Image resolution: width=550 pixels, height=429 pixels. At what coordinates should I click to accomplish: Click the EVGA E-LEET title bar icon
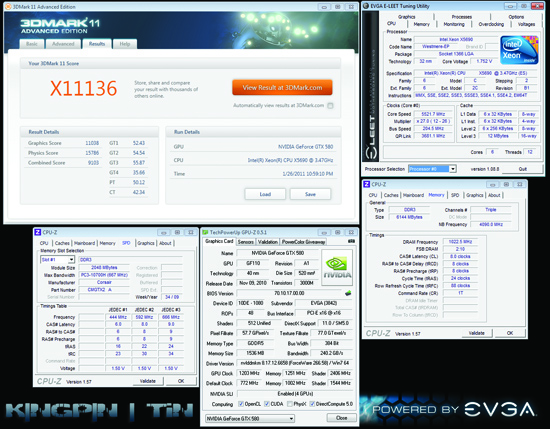click(366, 6)
